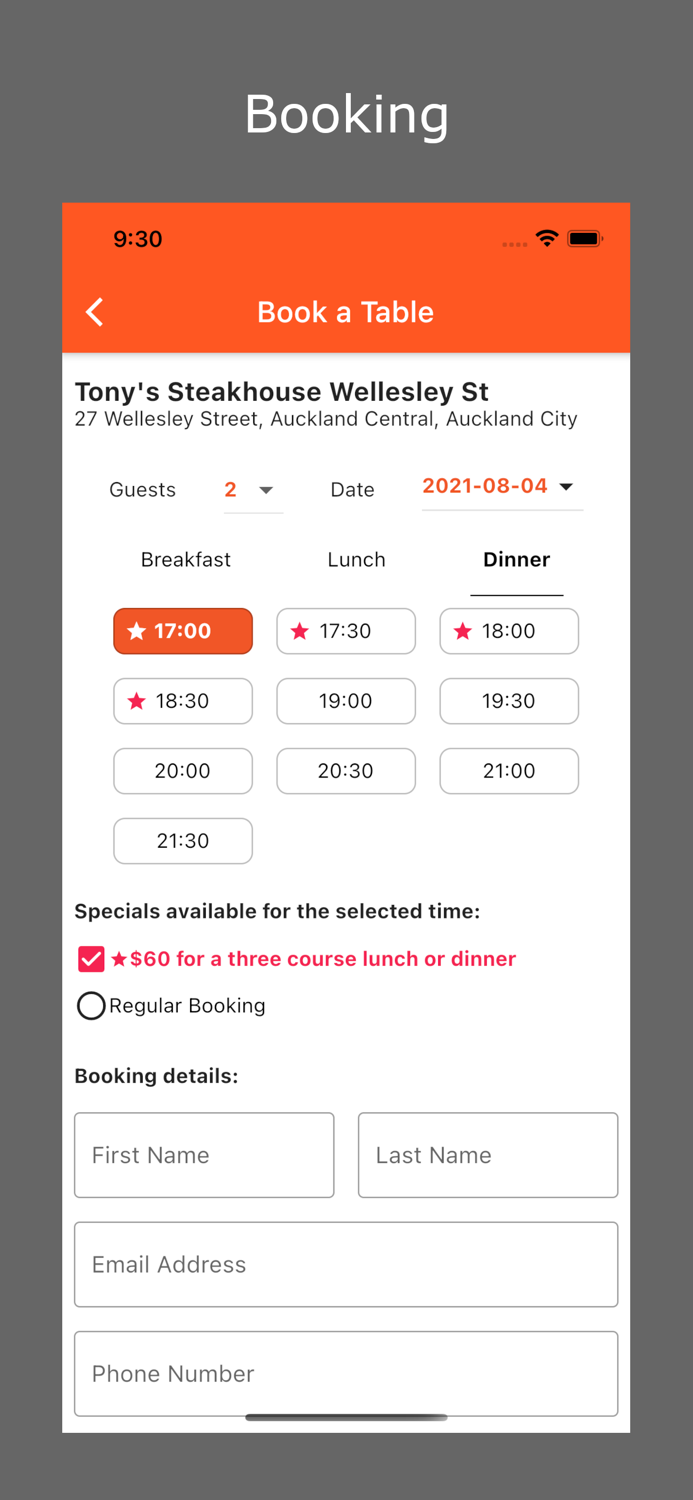Enable the three course dinner special
Screen dimensions: 693x1500
tap(90, 958)
